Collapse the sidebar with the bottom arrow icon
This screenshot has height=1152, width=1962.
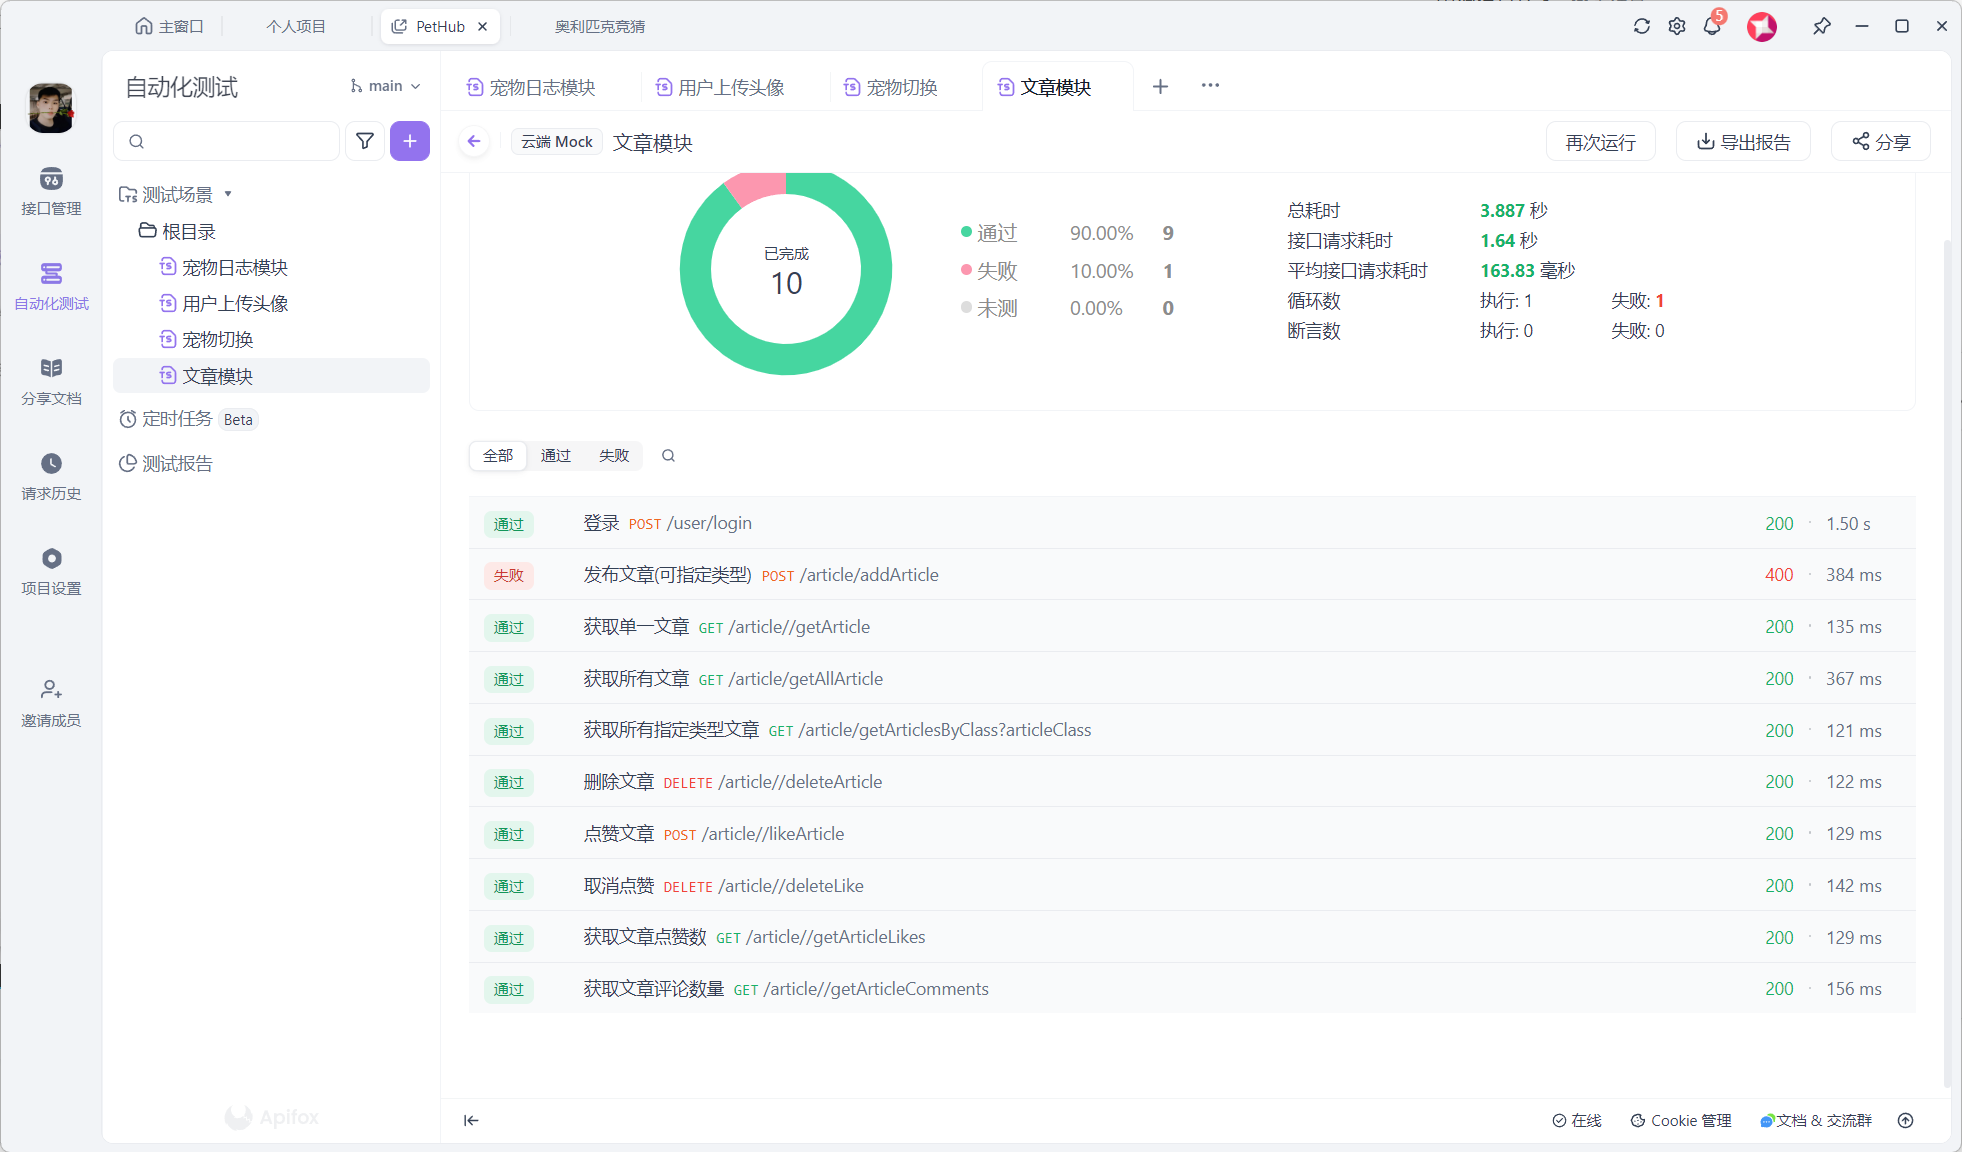pos(471,1120)
